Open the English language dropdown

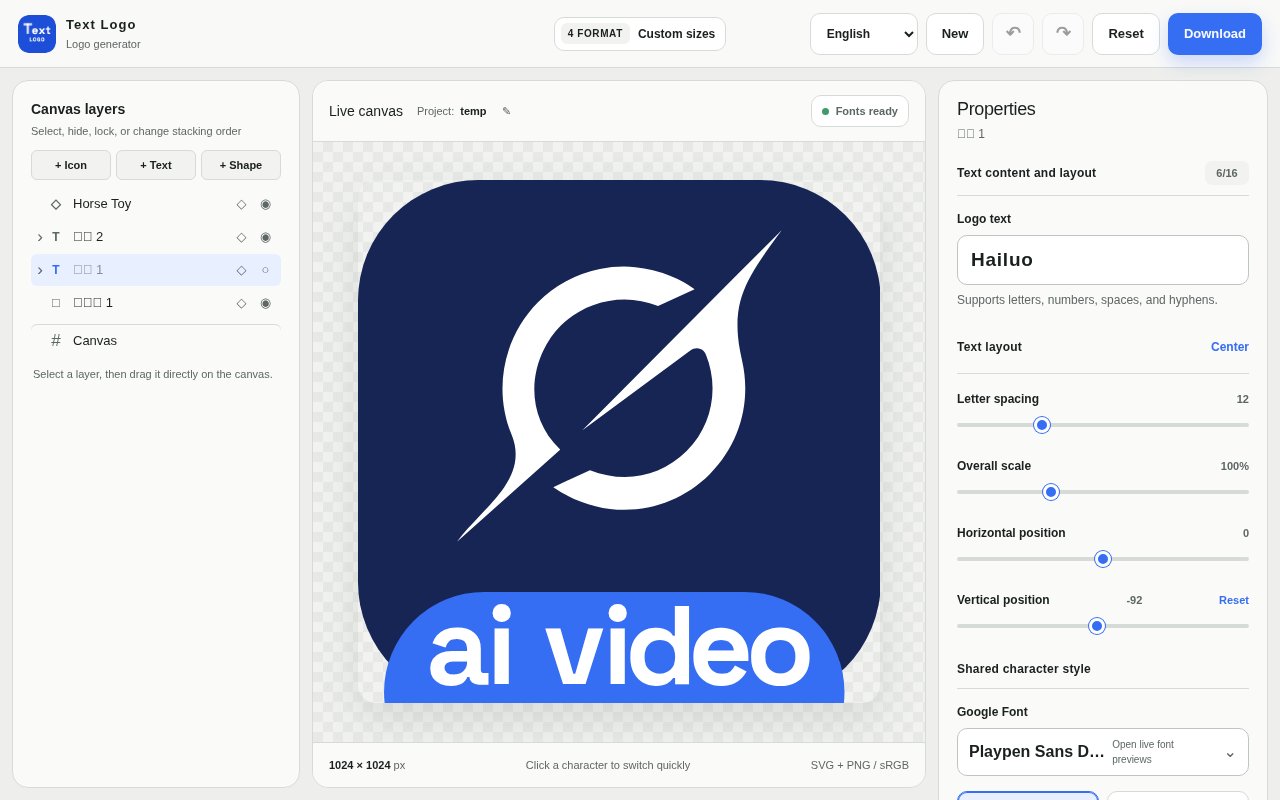[x=864, y=34]
